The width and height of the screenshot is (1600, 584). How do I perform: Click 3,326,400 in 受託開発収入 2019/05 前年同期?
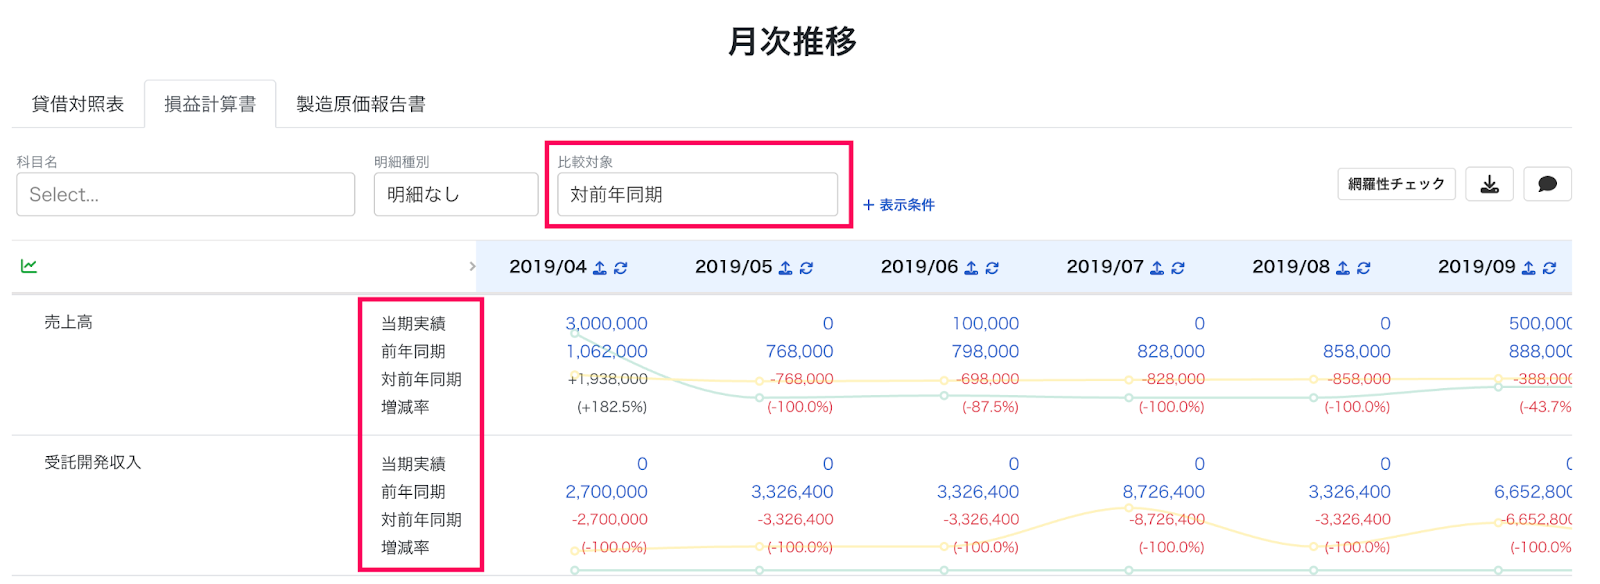[x=792, y=492]
